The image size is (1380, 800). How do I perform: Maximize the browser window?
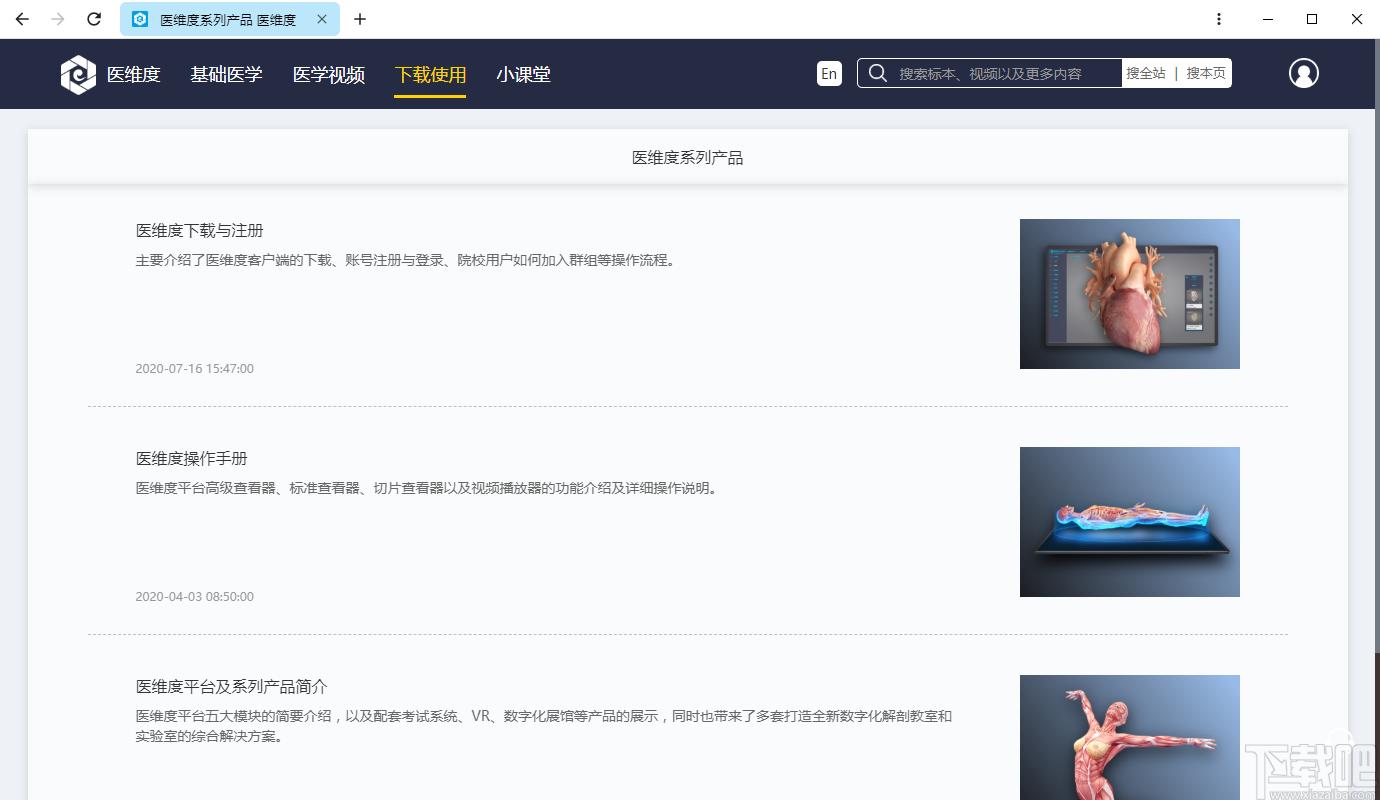(1312, 19)
